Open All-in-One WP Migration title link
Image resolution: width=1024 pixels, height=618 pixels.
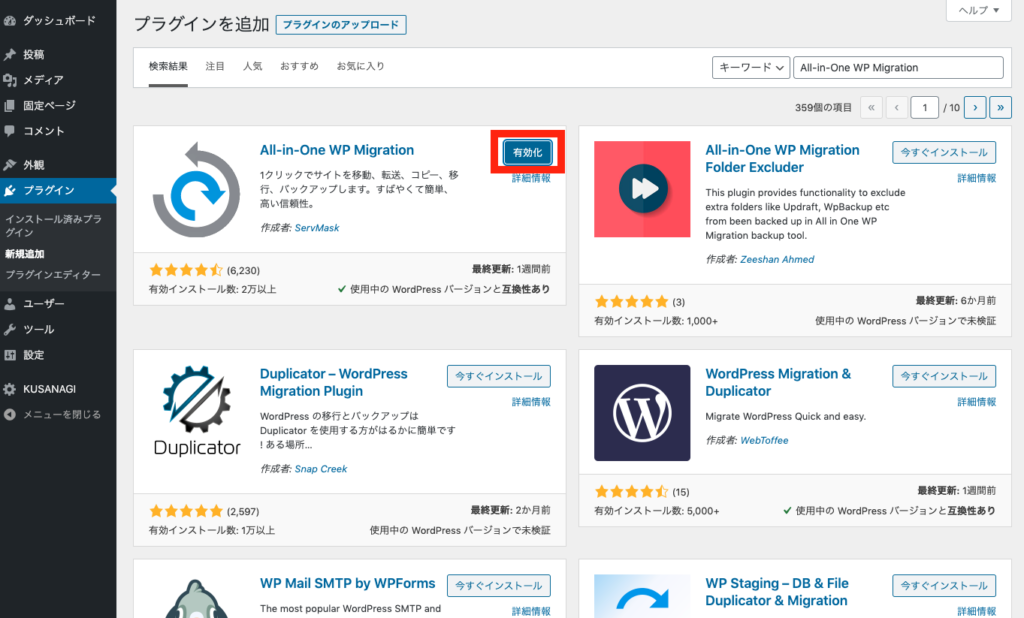[x=337, y=150]
